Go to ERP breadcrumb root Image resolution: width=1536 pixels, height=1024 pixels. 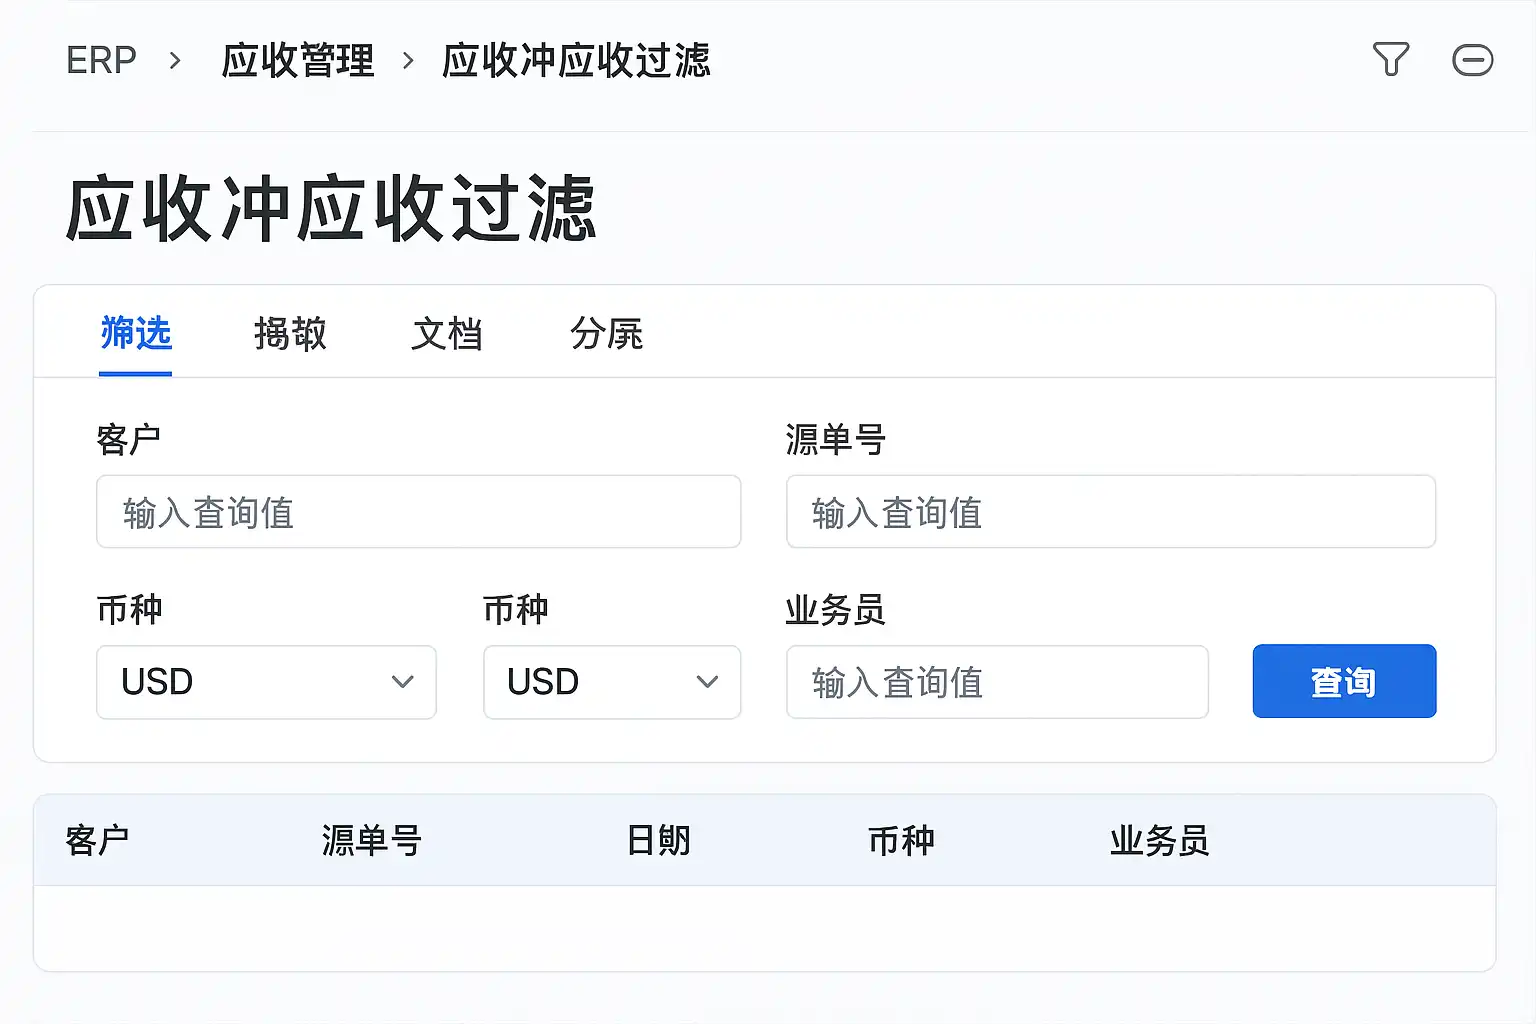[x=101, y=61]
